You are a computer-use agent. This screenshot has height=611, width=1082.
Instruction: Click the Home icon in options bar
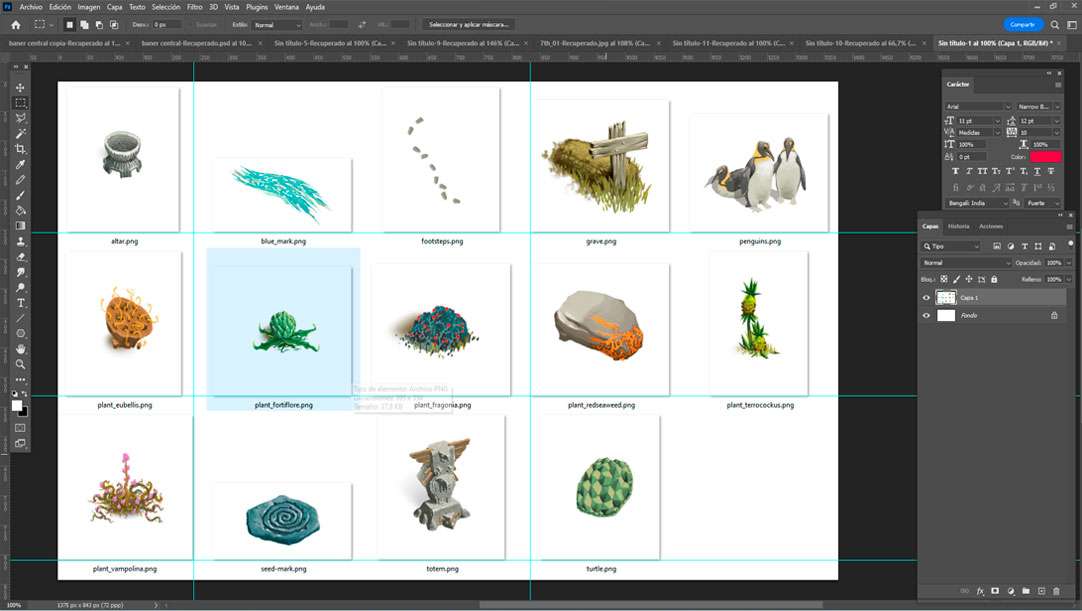coord(15,24)
